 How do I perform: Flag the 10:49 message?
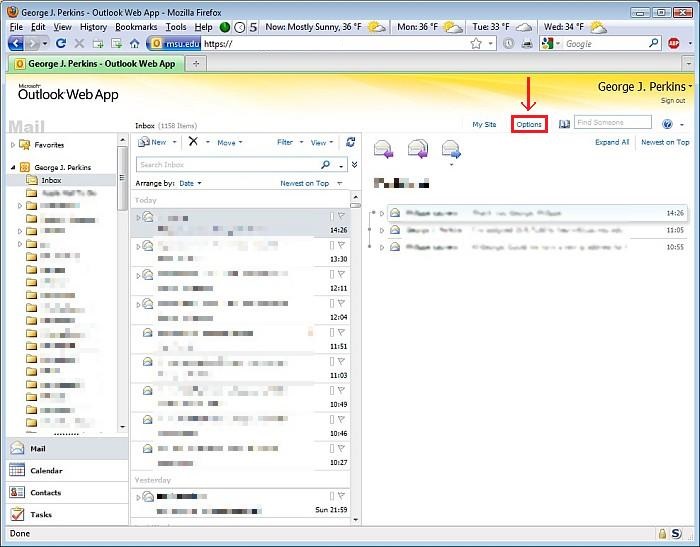(342, 390)
